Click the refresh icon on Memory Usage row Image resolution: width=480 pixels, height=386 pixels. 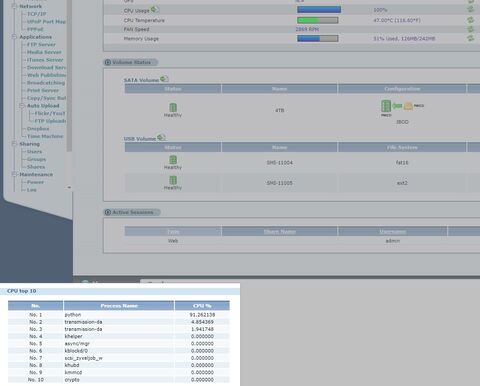[470, 38]
